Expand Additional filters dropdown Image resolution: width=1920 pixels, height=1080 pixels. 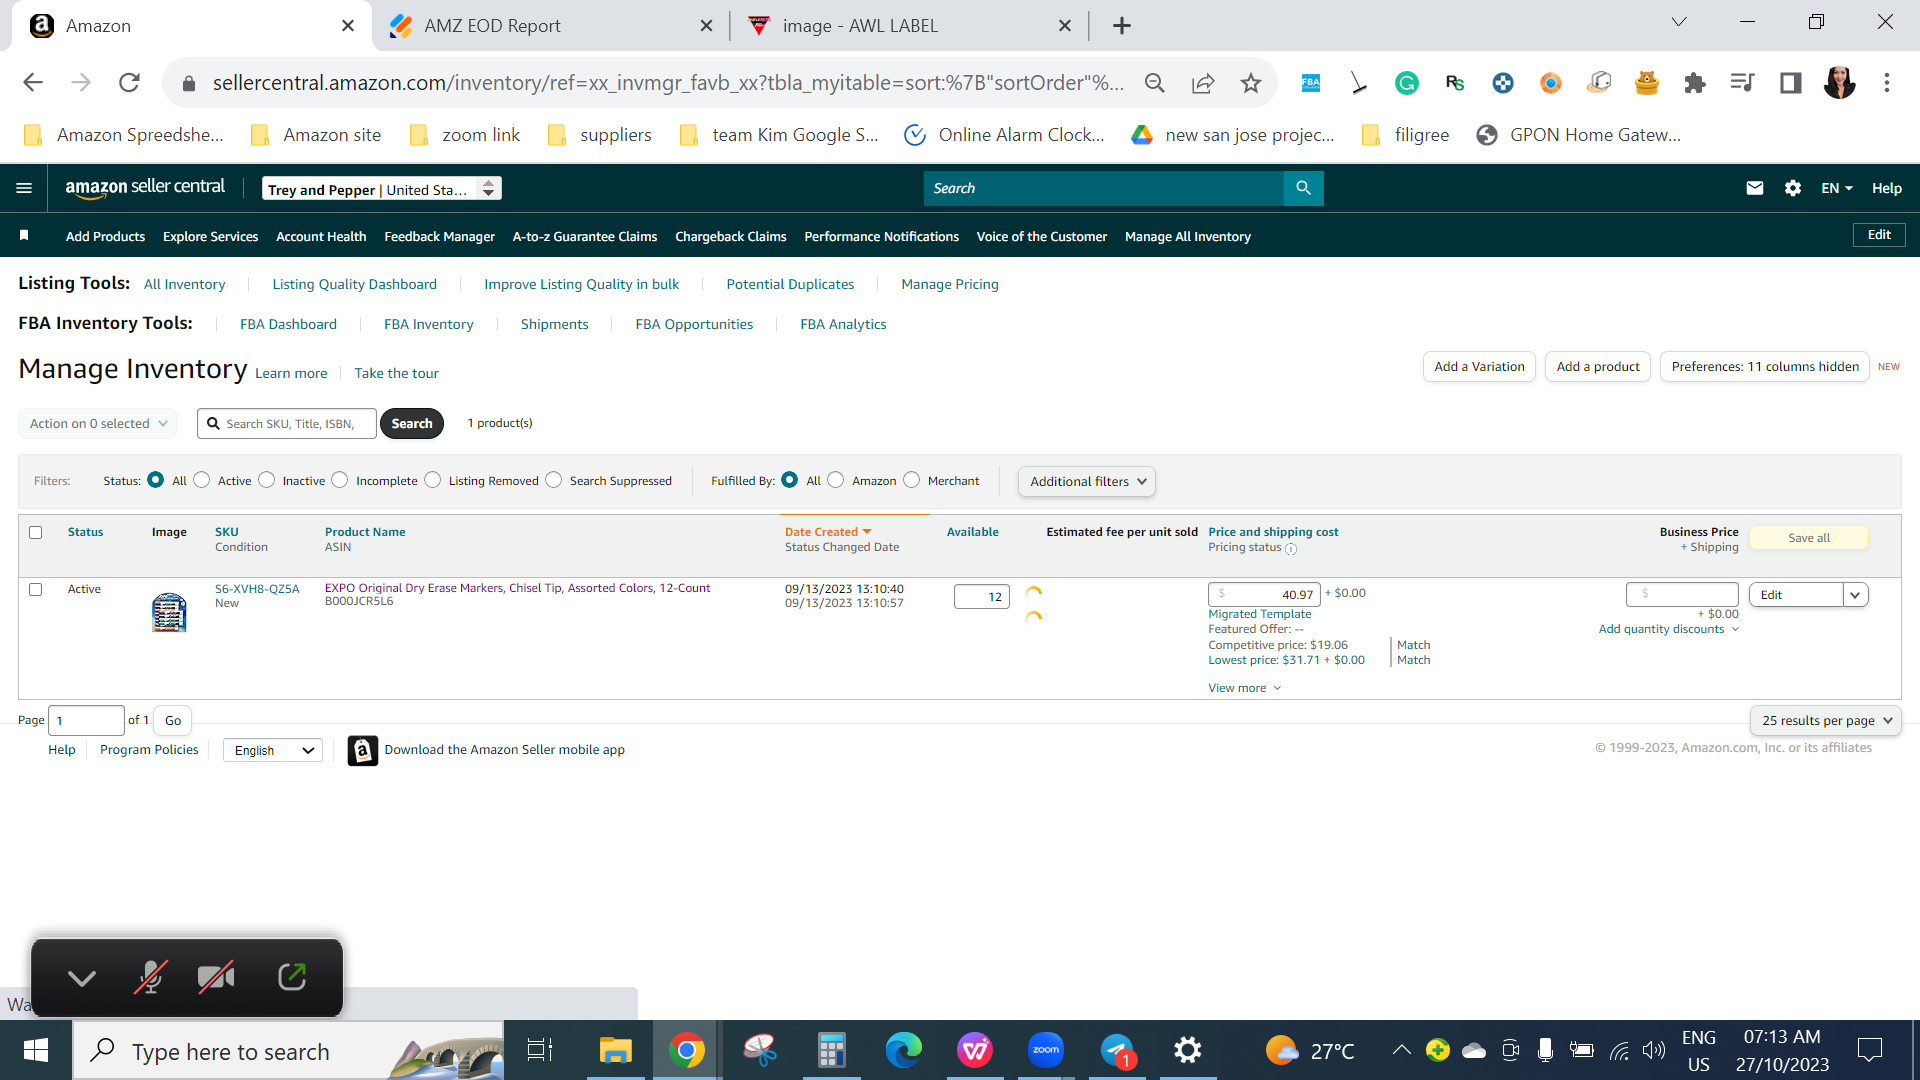[x=1087, y=481]
